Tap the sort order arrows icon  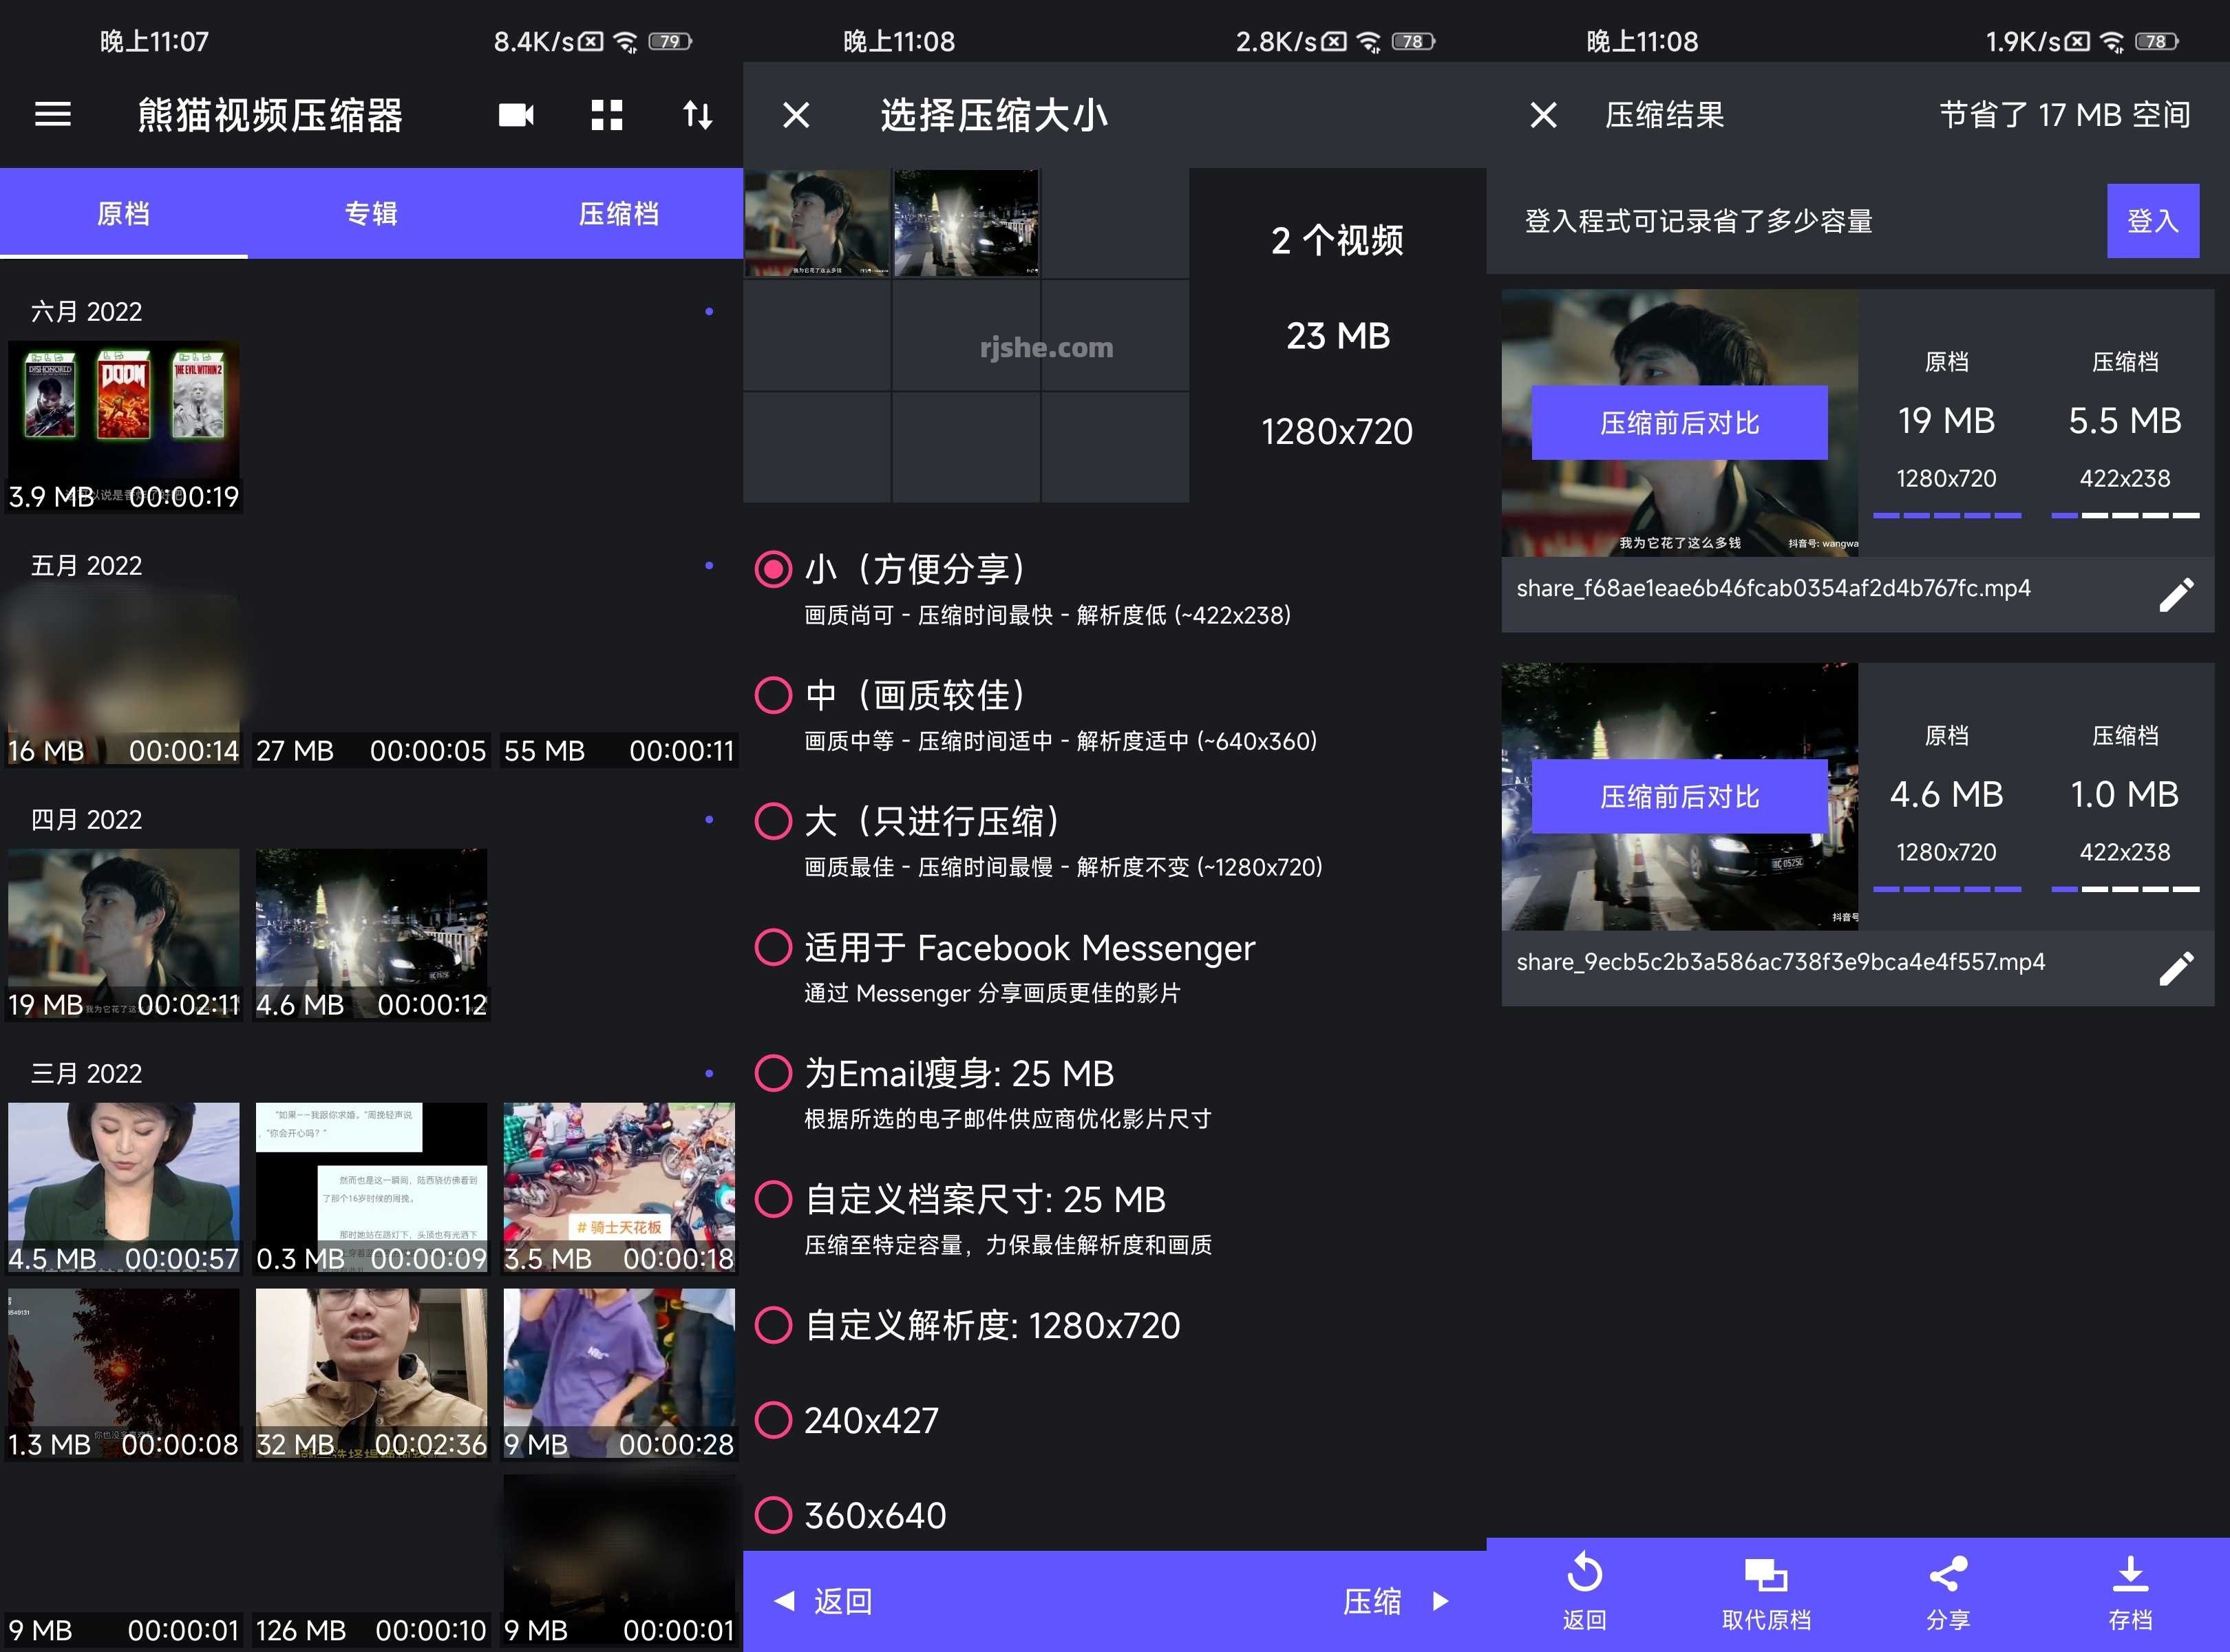pos(698,115)
